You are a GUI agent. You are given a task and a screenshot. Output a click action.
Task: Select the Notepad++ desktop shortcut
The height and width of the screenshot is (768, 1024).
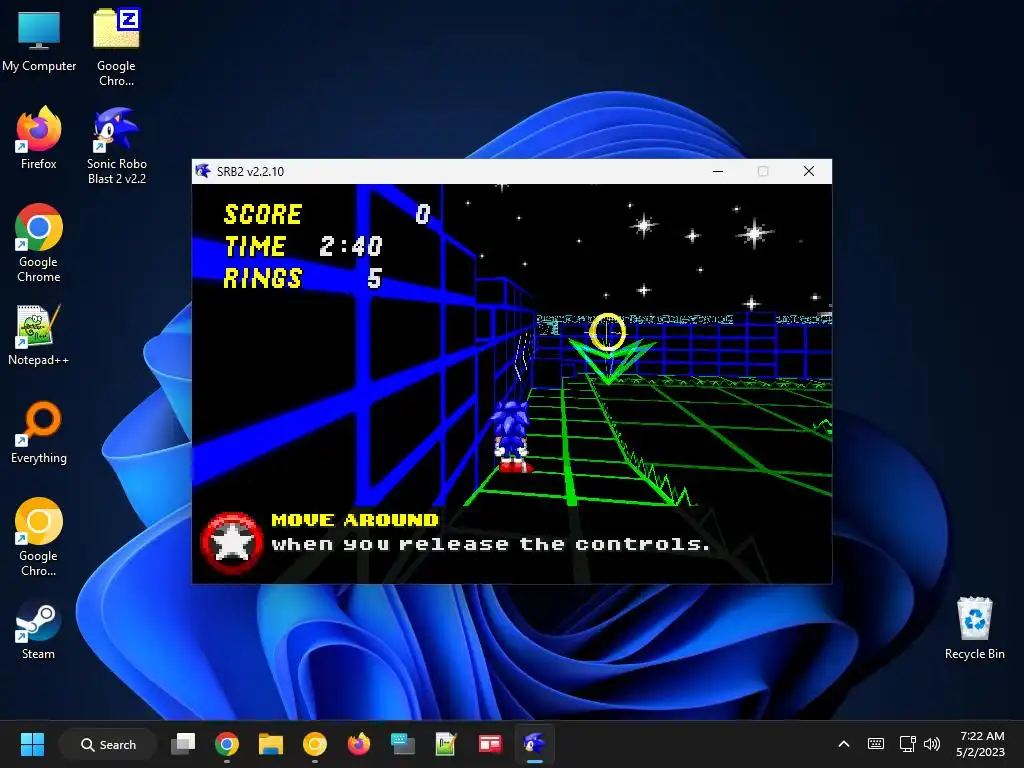pyautogui.click(x=39, y=335)
